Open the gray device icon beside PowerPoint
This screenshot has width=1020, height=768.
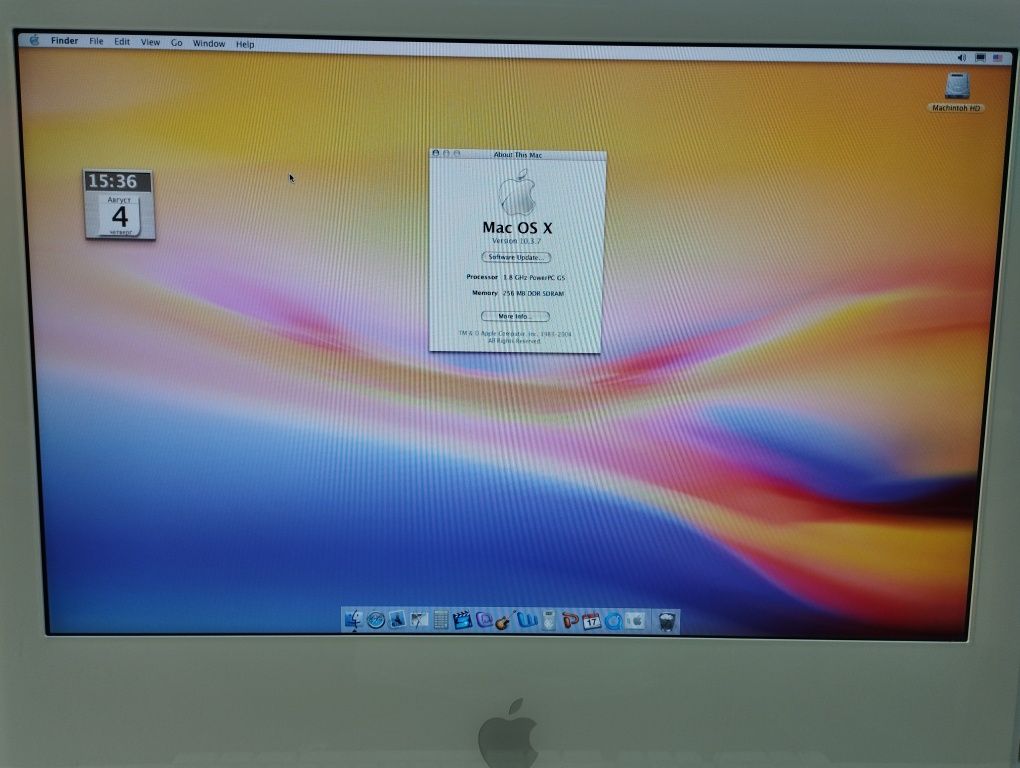click(549, 622)
